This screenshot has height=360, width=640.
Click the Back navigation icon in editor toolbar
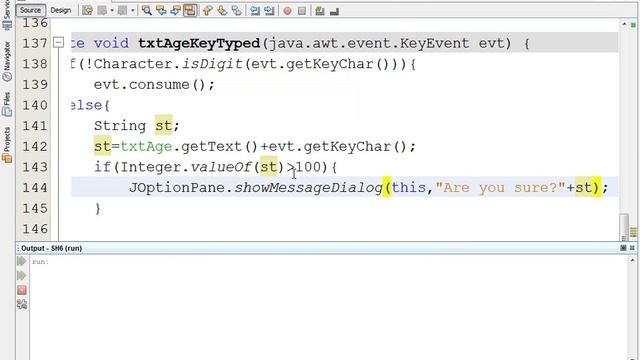(x=102, y=11)
